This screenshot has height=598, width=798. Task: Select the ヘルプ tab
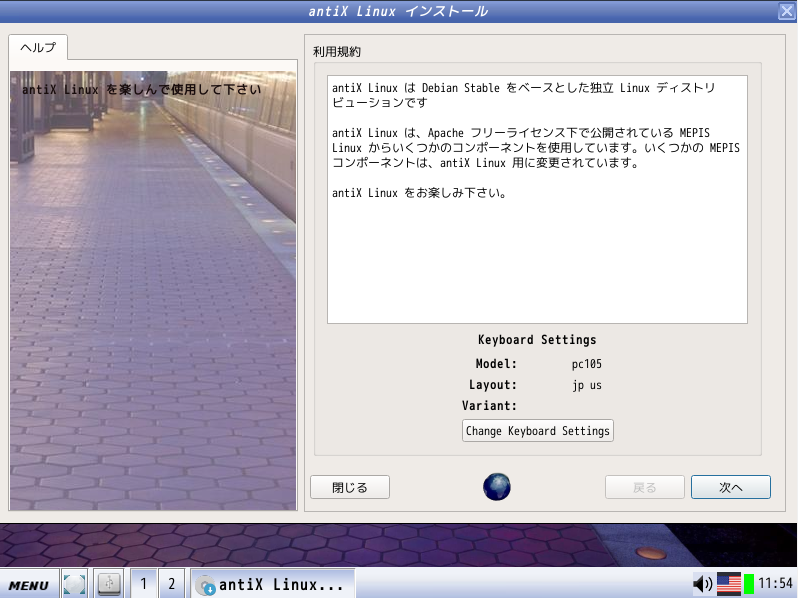point(38,47)
